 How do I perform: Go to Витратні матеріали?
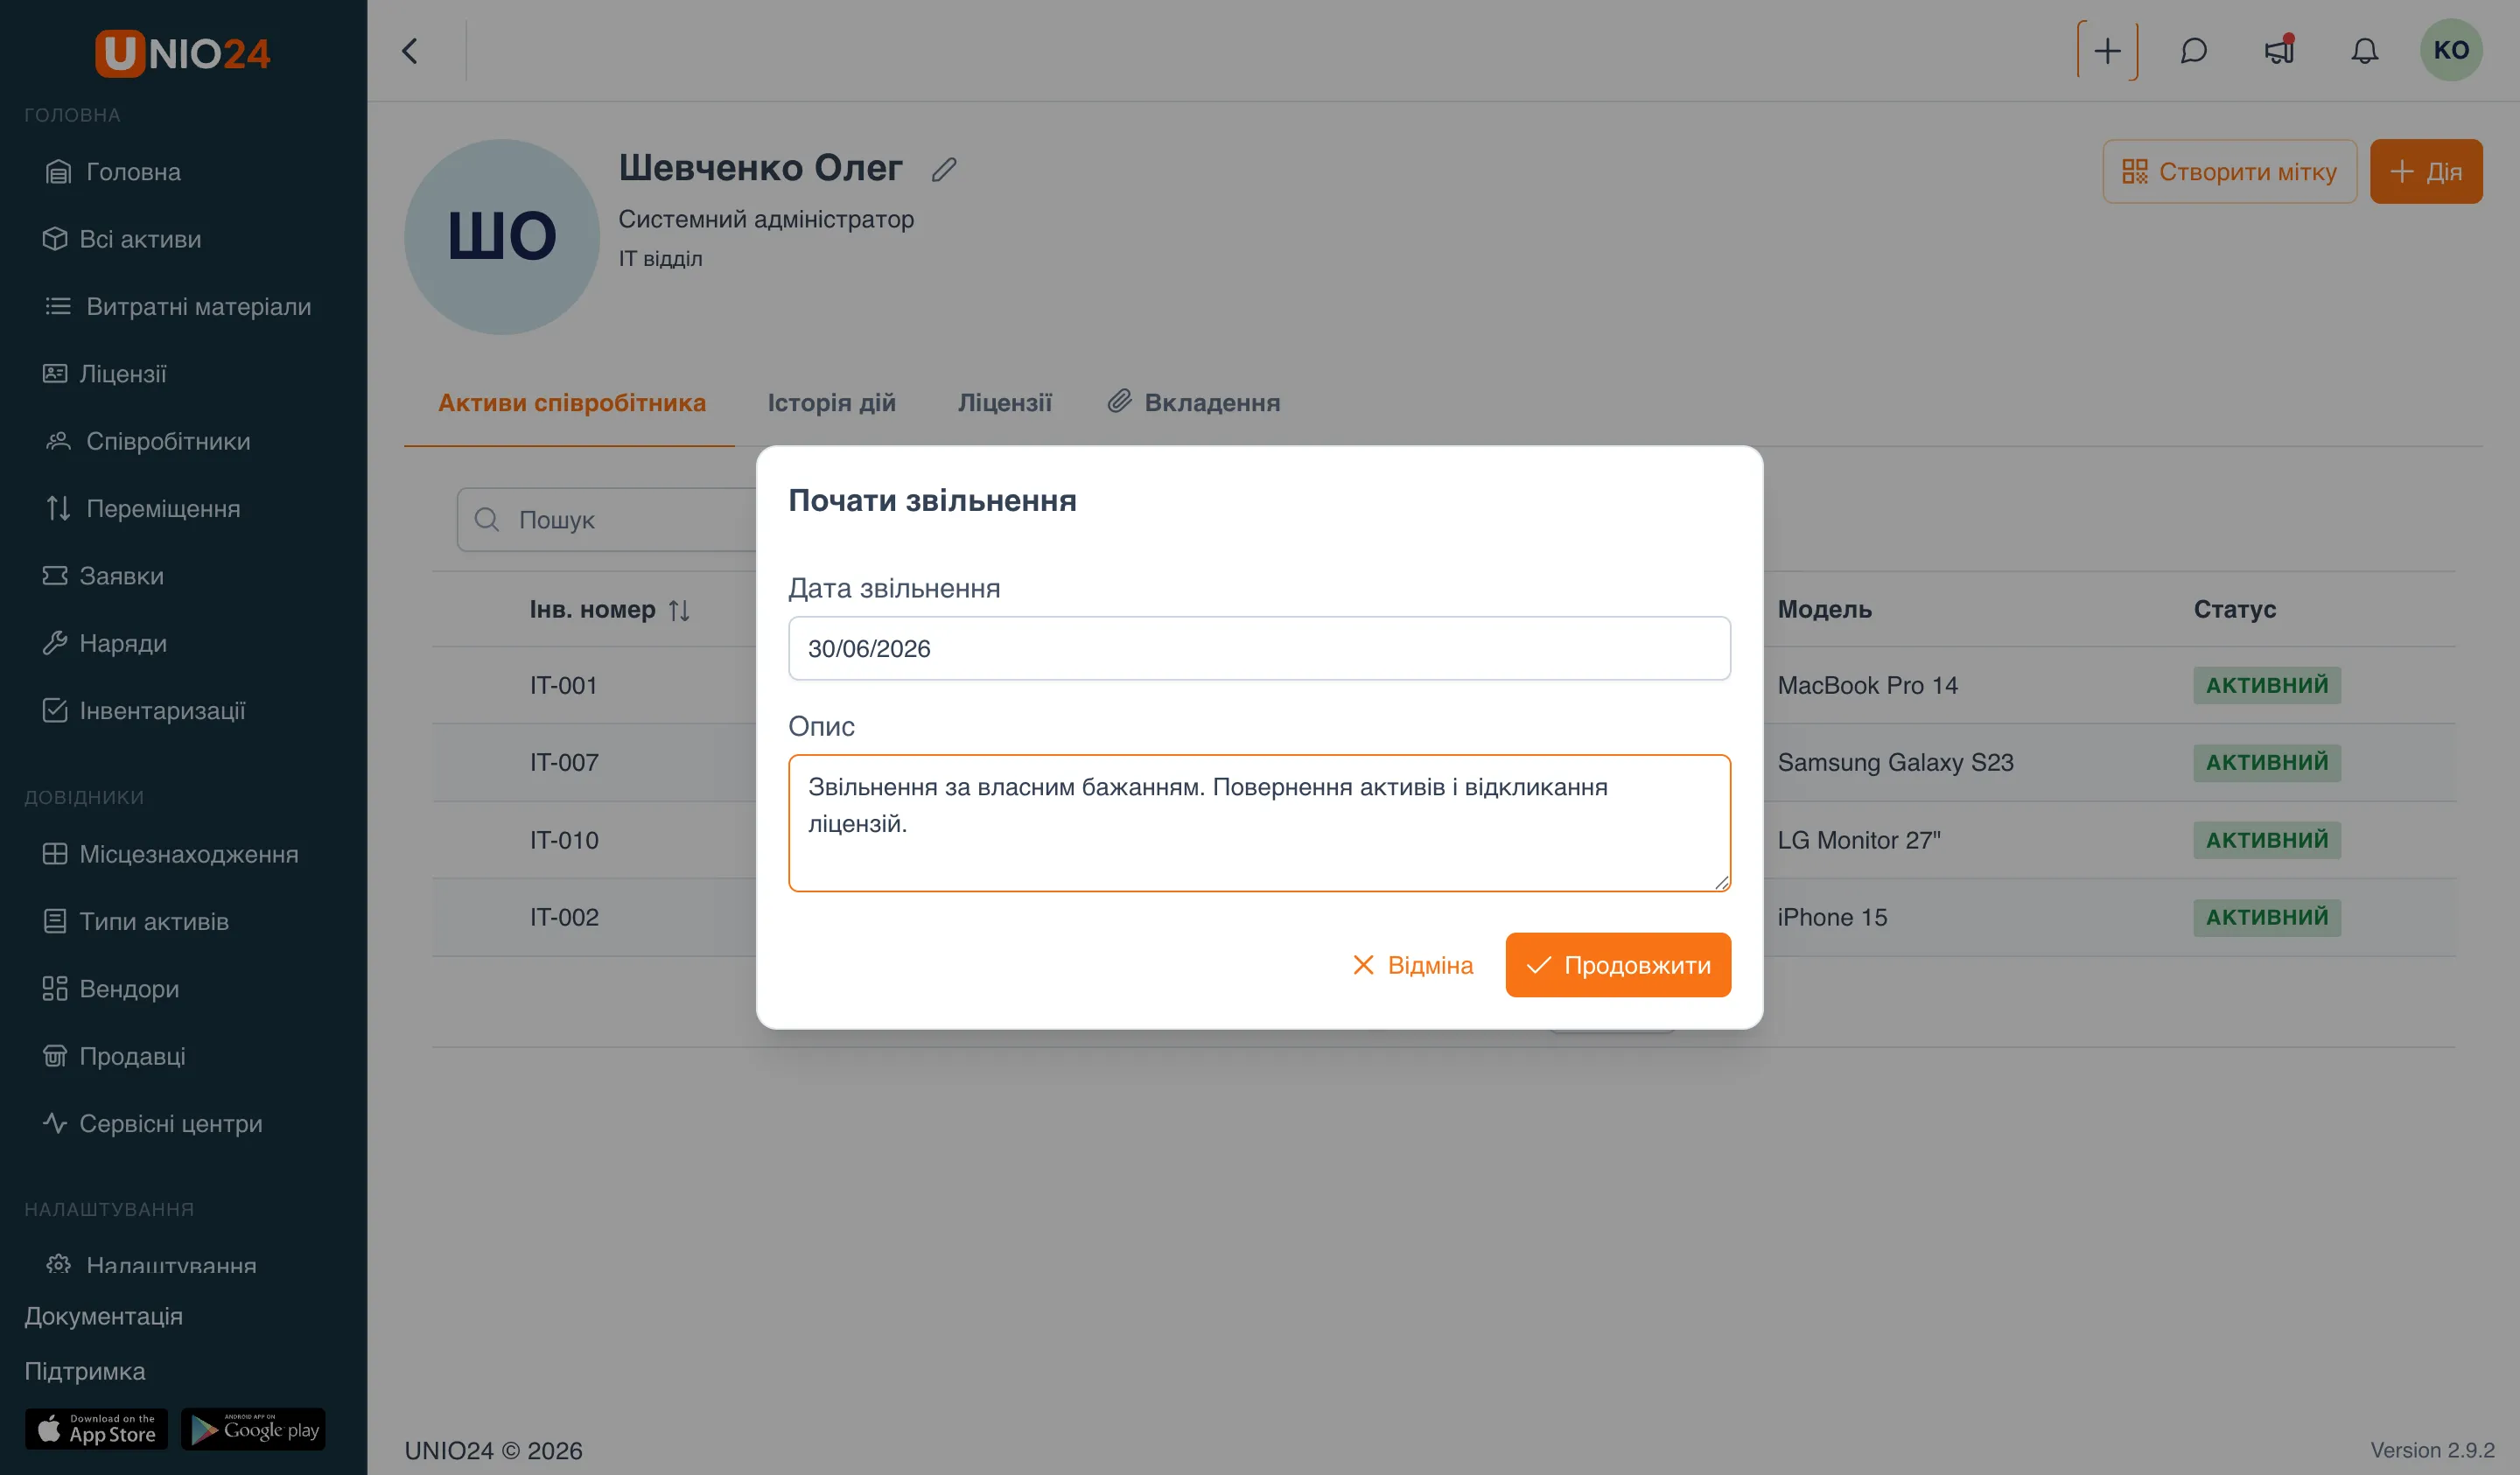tap(178, 306)
